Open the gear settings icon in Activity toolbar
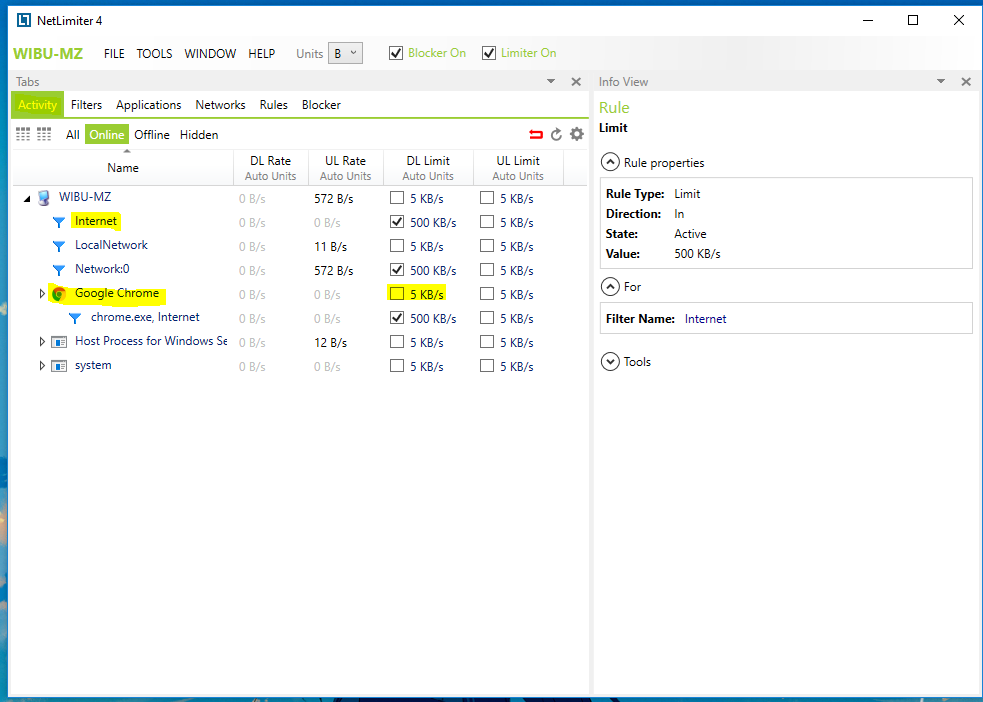 tap(577, 134)
